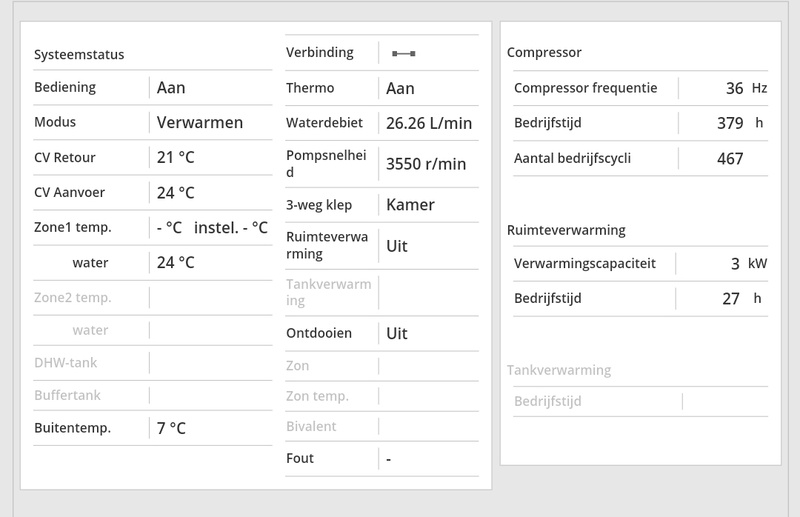Click the Modus value 'Verwarmen'
Viewport: 800px width, 517px height.
200,122
